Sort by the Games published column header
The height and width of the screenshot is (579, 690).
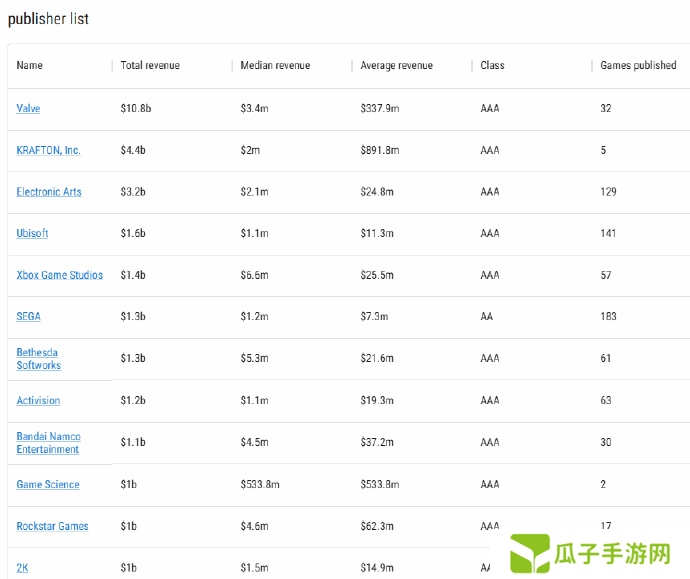pyautogui.click(x=638, y=65)
